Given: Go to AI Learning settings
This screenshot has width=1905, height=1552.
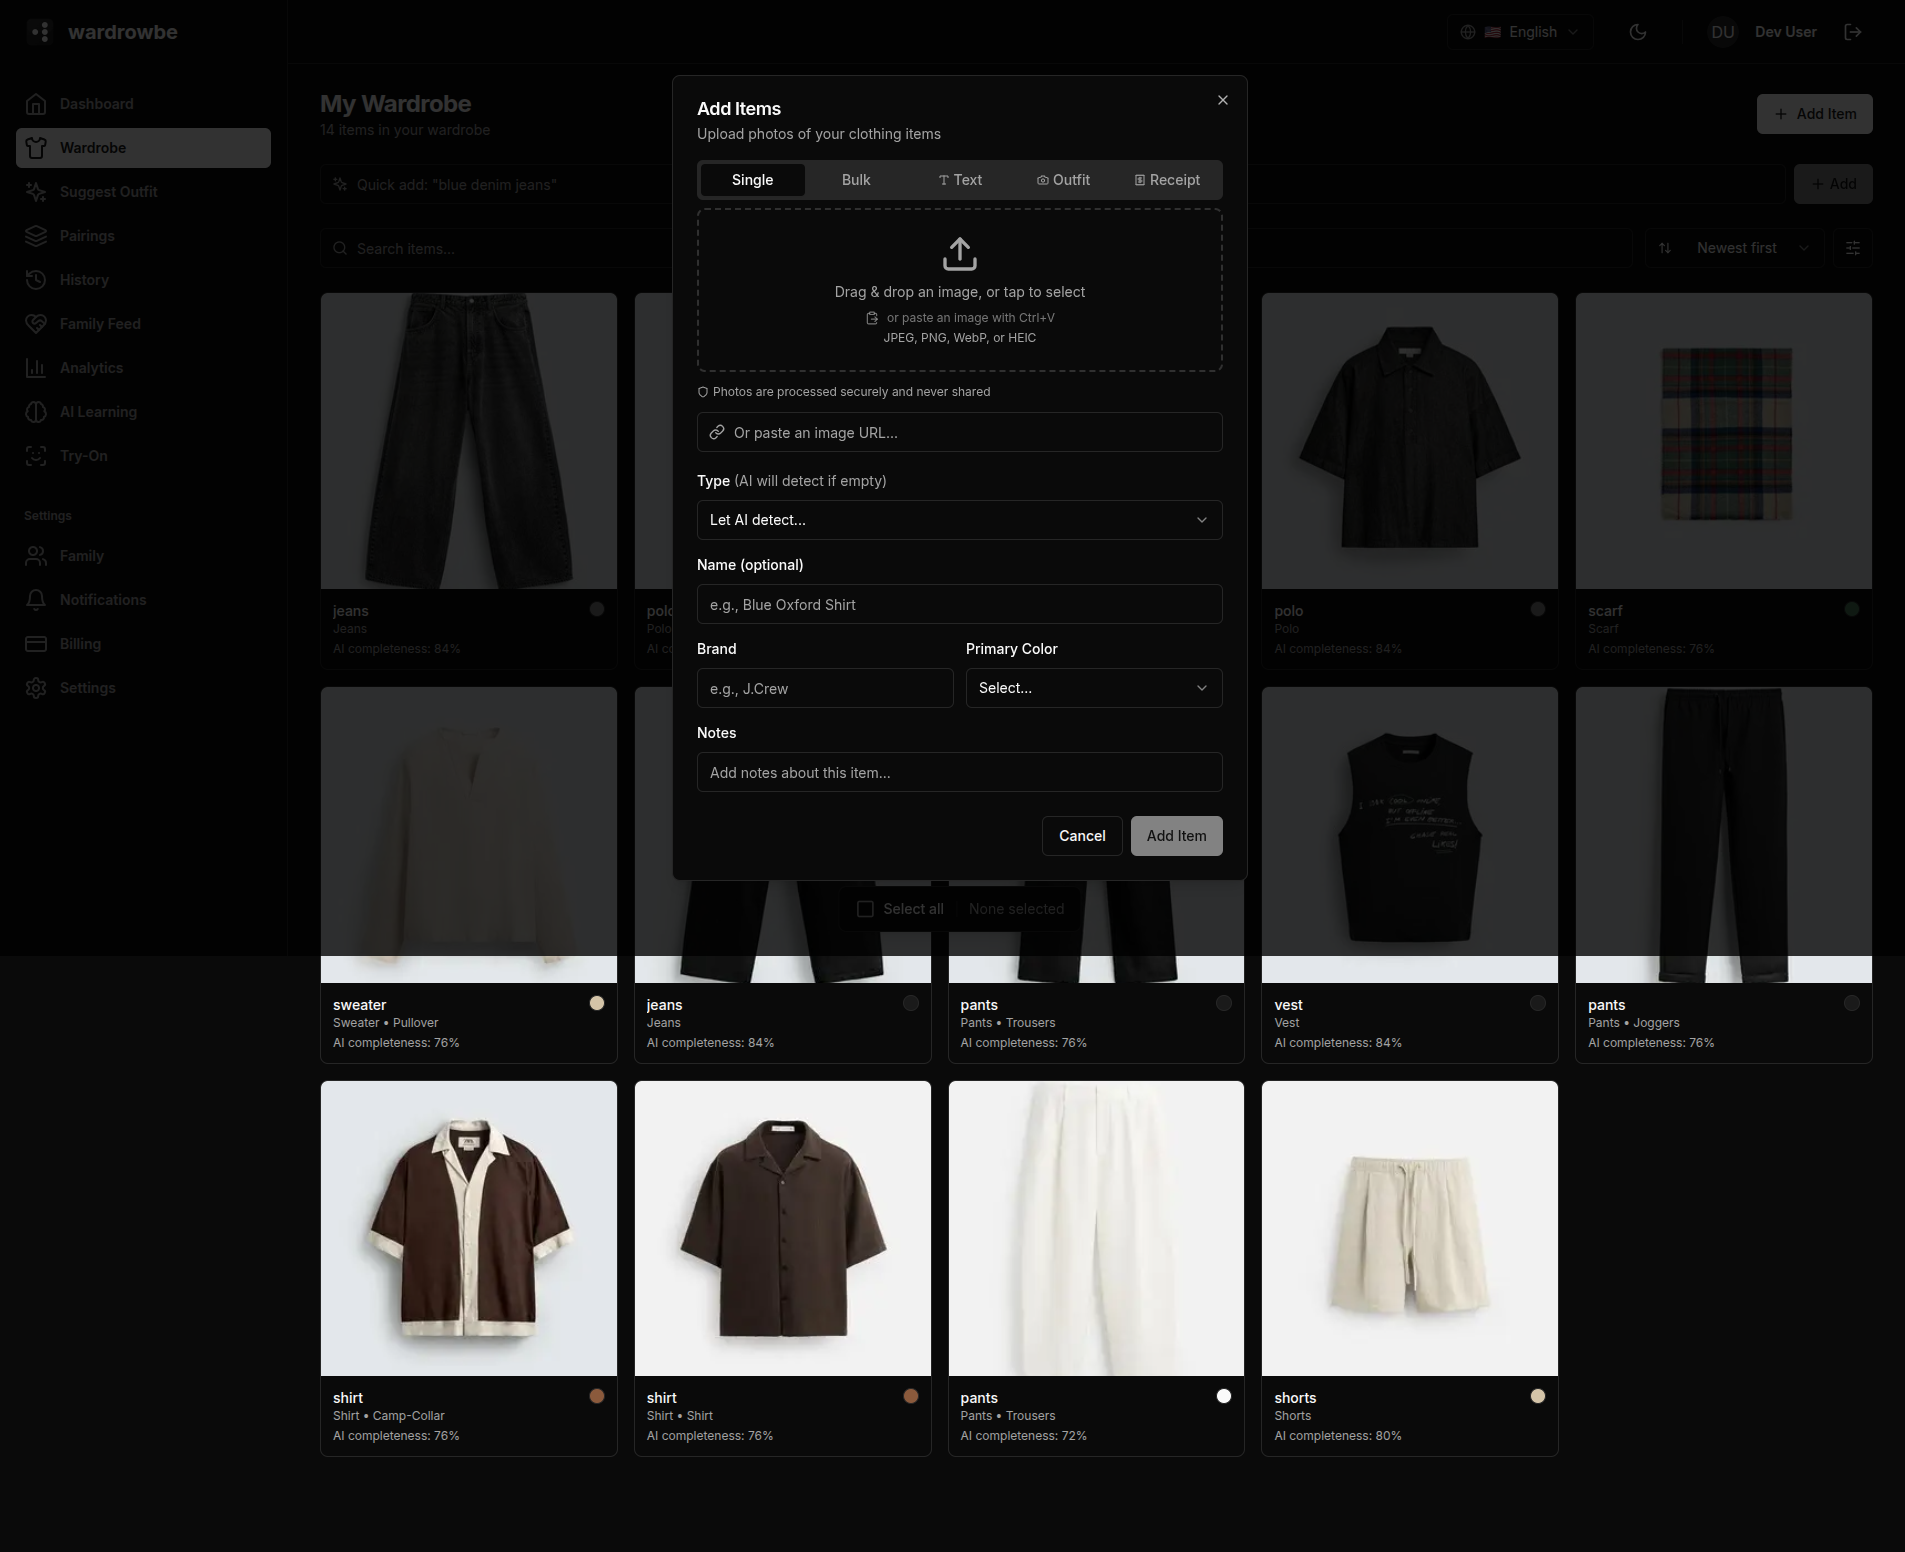Looking at the screenshot, I should coord(99,412).
